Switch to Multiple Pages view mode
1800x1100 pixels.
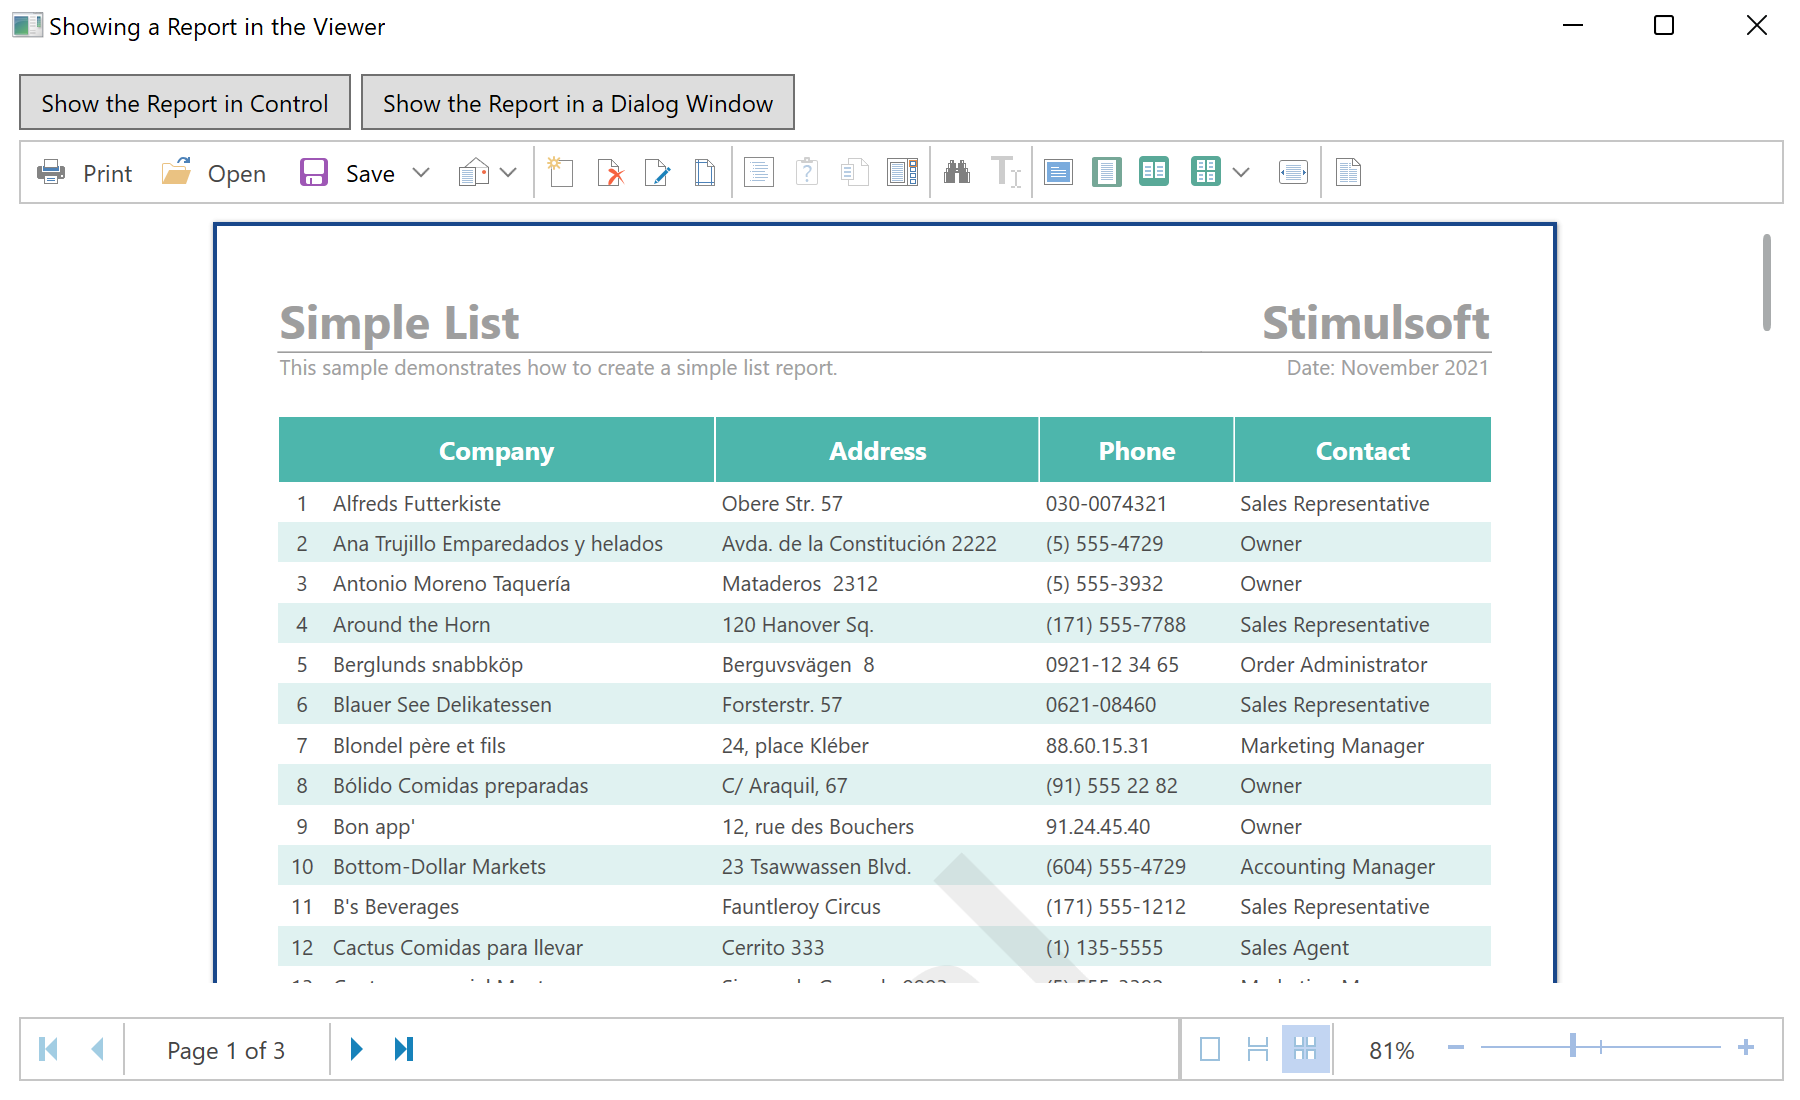tap(1306, 1049)
